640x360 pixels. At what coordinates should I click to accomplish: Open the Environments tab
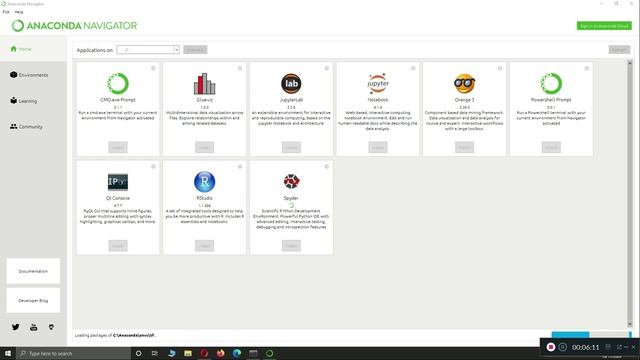[33, 75]
